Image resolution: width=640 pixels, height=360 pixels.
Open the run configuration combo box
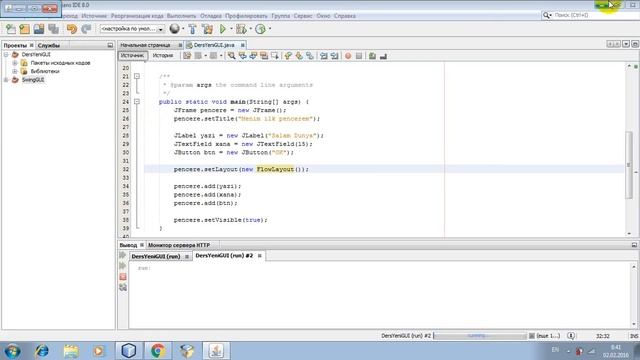point(132,29)
